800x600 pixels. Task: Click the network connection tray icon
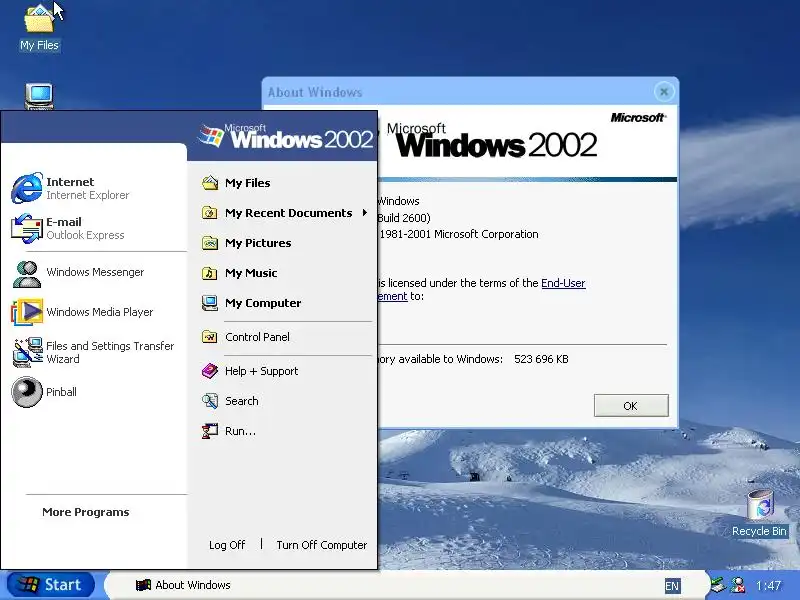(x=719, y=585)
